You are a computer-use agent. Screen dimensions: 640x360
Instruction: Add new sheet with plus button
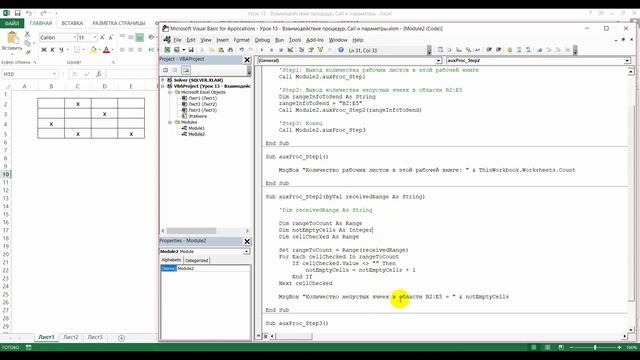(x=121, y=338)
